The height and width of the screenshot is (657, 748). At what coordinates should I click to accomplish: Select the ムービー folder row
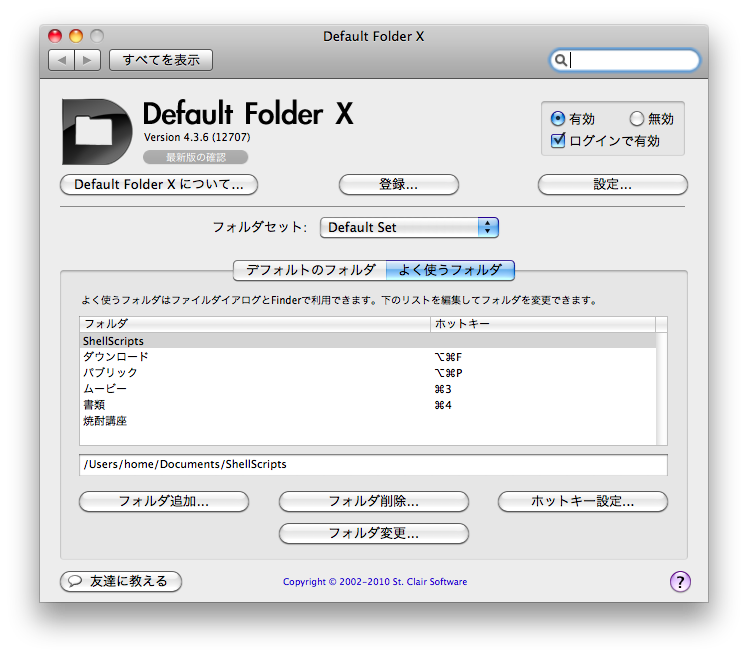point(368,389)
